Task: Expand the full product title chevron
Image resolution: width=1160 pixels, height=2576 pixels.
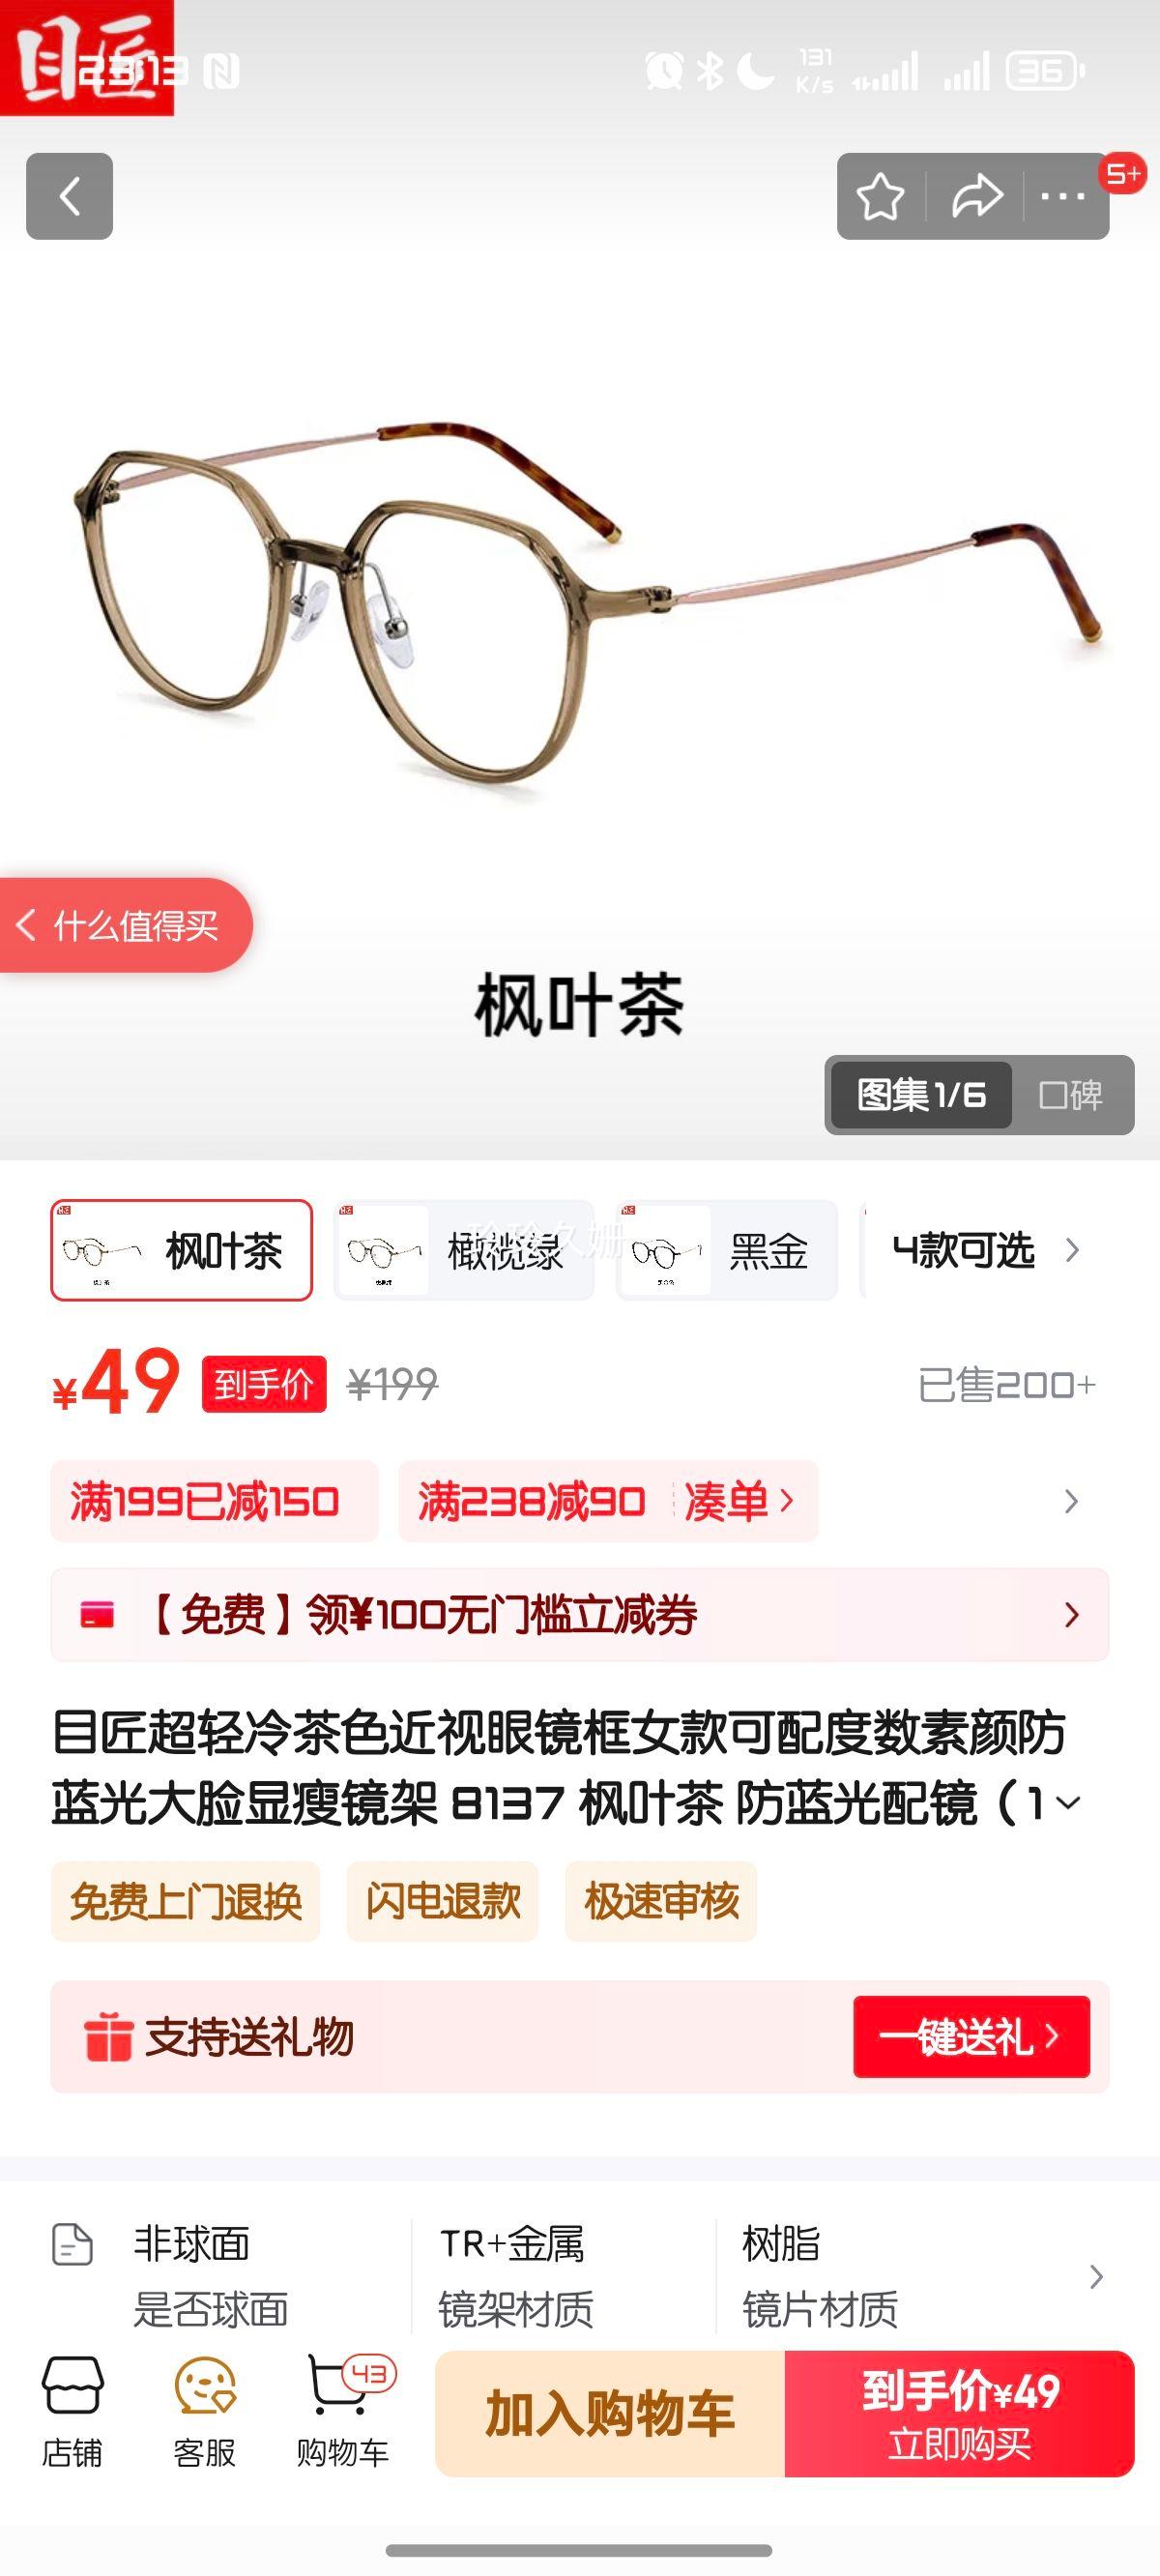Action: pyautogui.click(x=1069, y=1803)
